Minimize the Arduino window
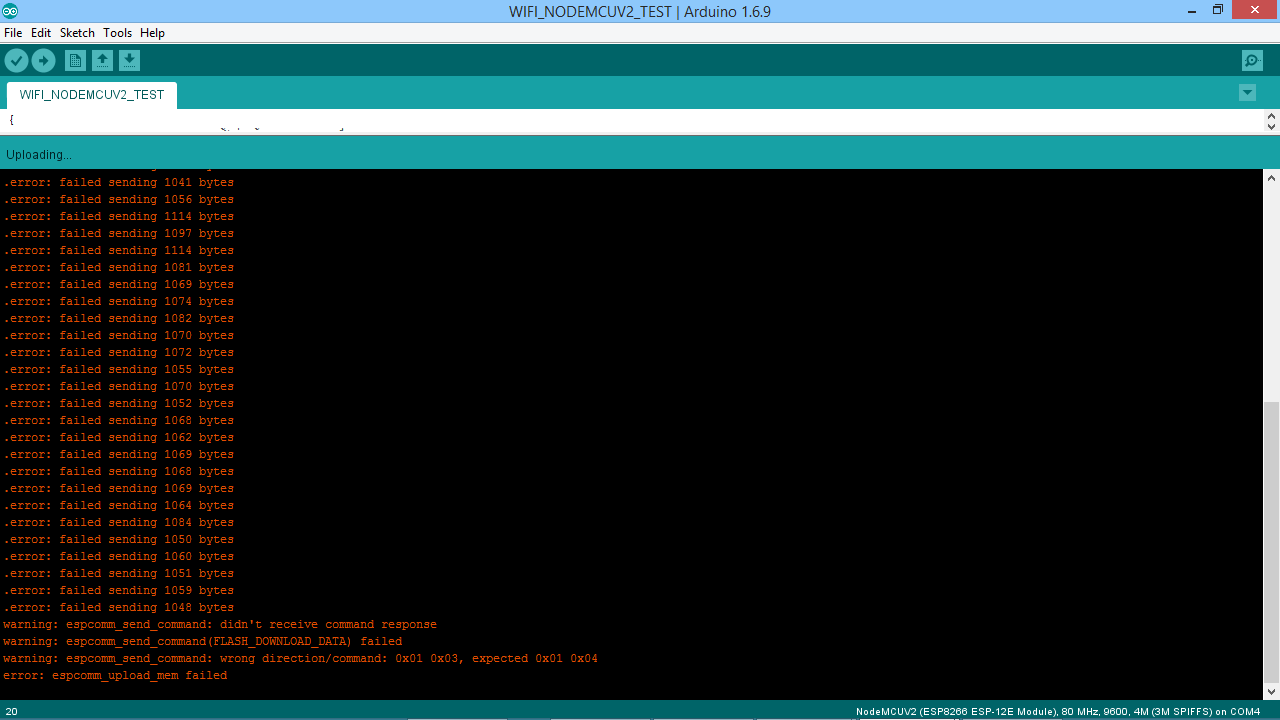The height and width of the screenshot is (720, 1280). click(1191, 9)
